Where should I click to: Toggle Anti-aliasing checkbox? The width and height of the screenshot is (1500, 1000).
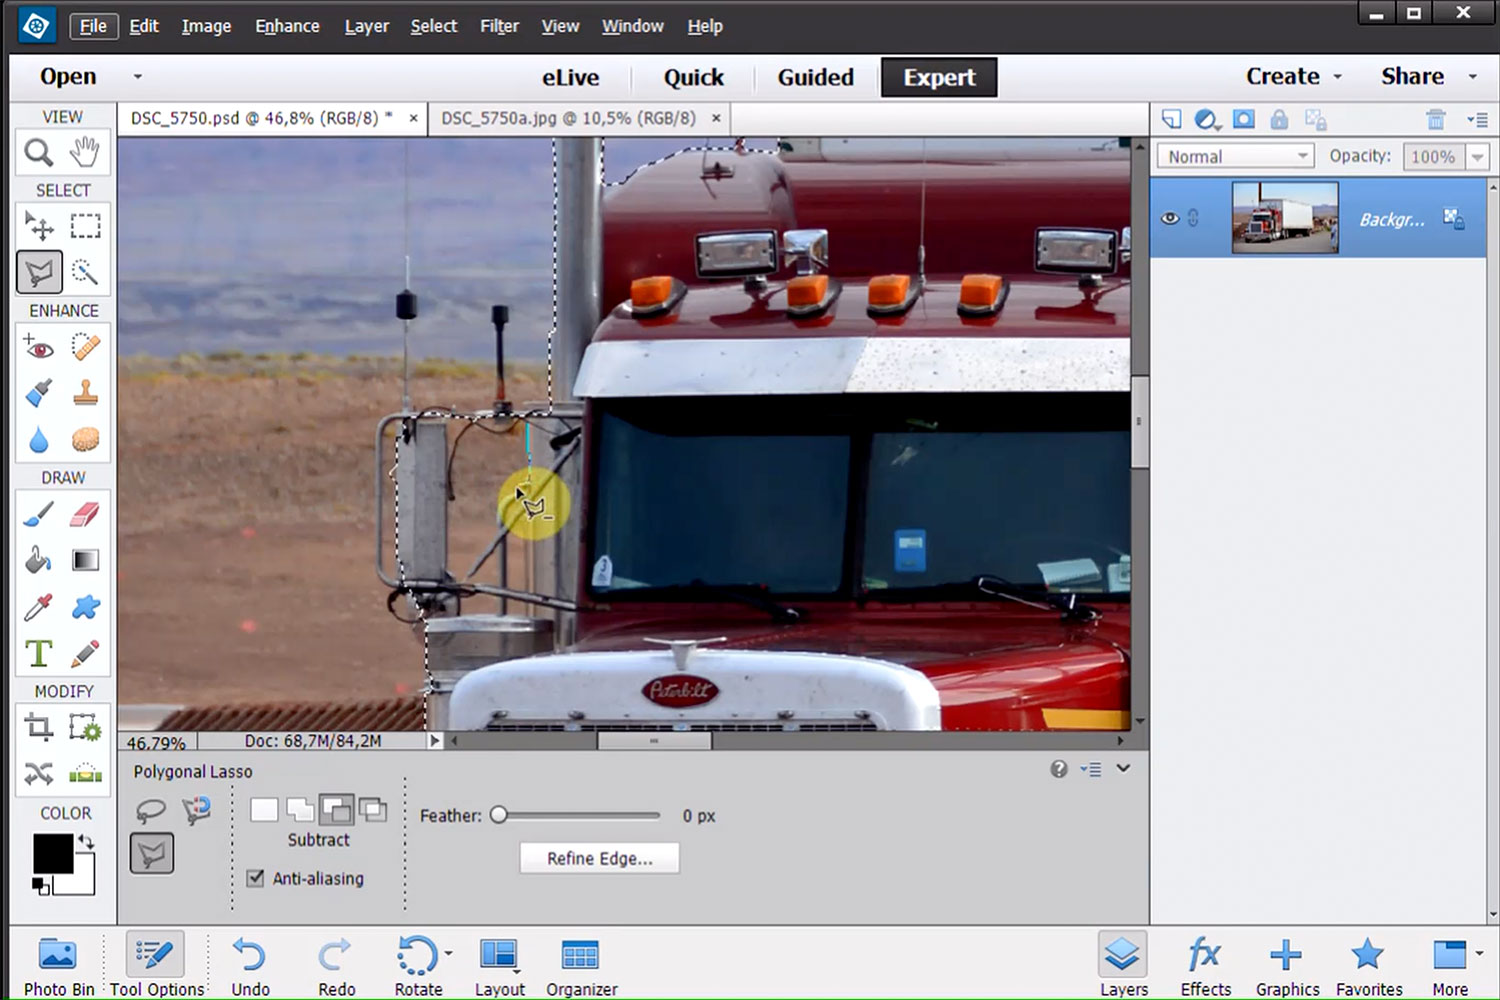(x=256, y=878)
